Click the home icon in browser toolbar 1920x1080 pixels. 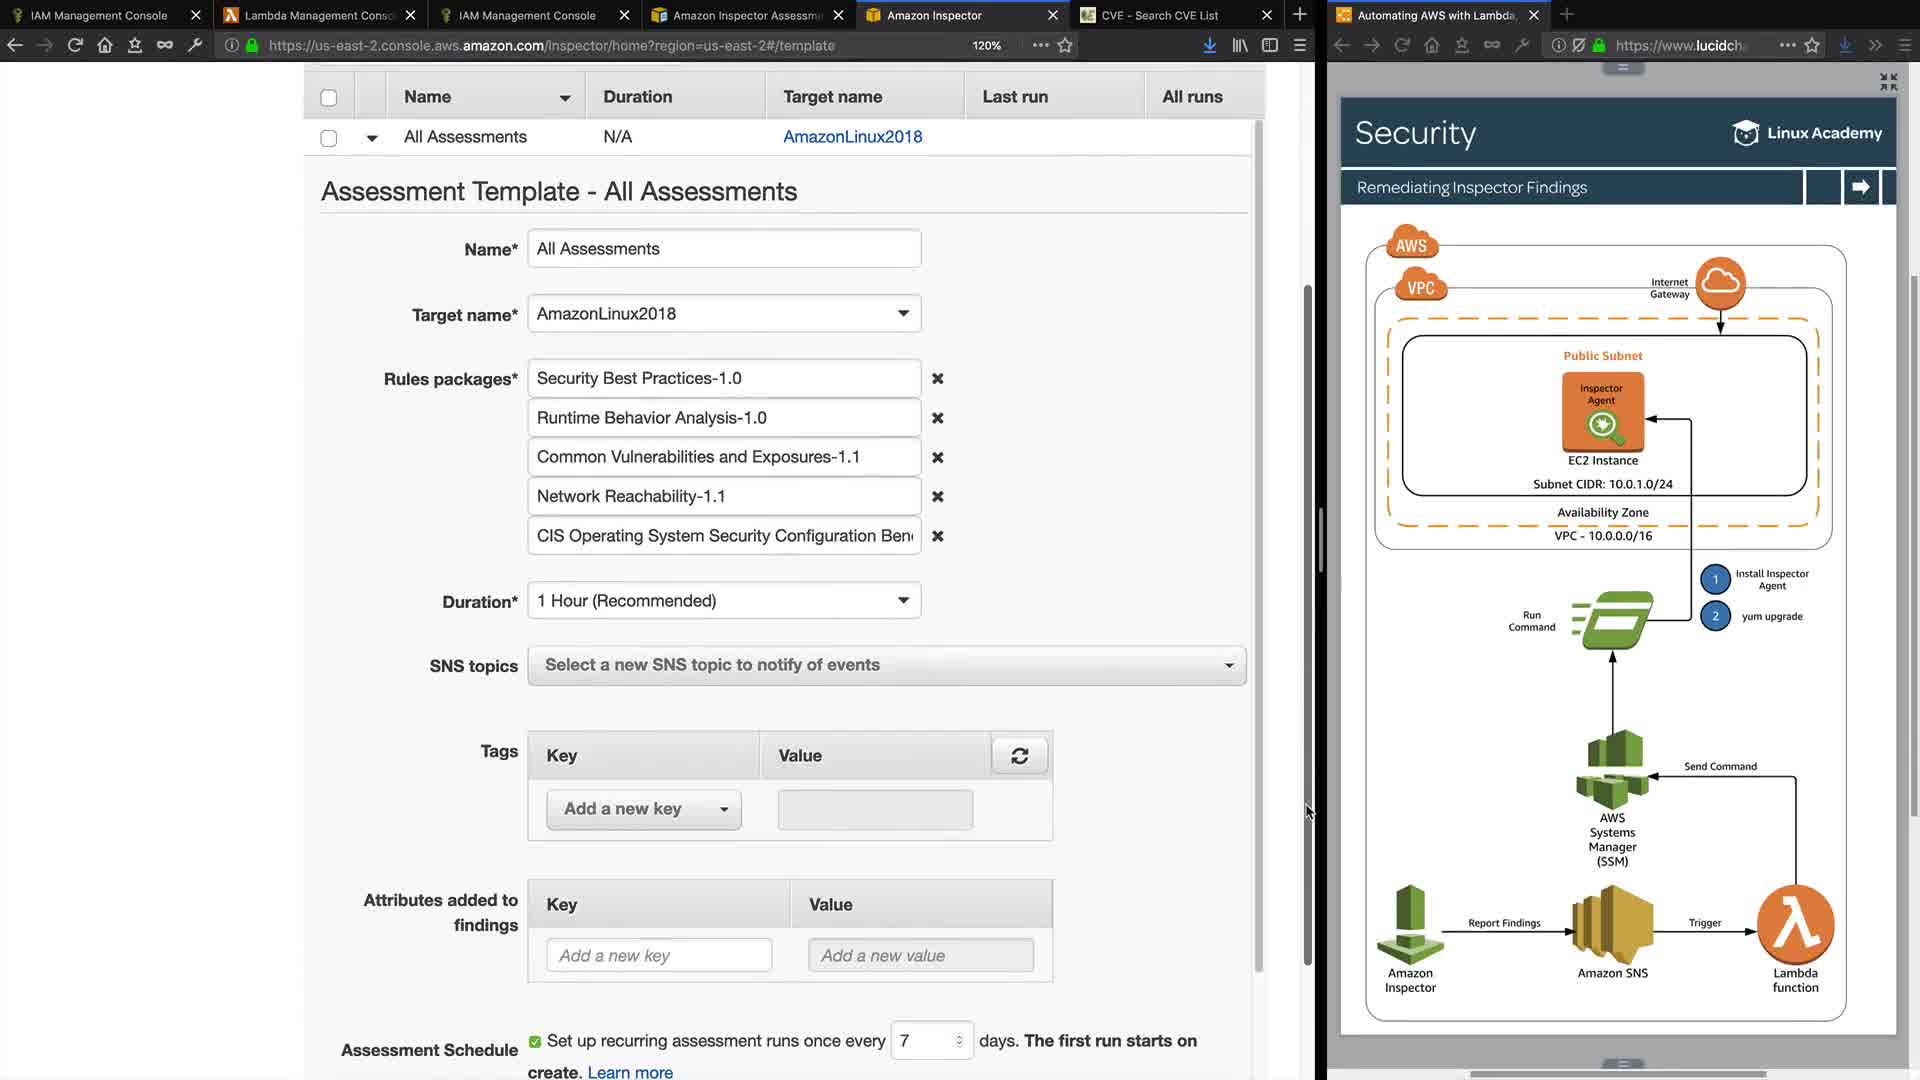pyautogui.click(x=105, y=45)
